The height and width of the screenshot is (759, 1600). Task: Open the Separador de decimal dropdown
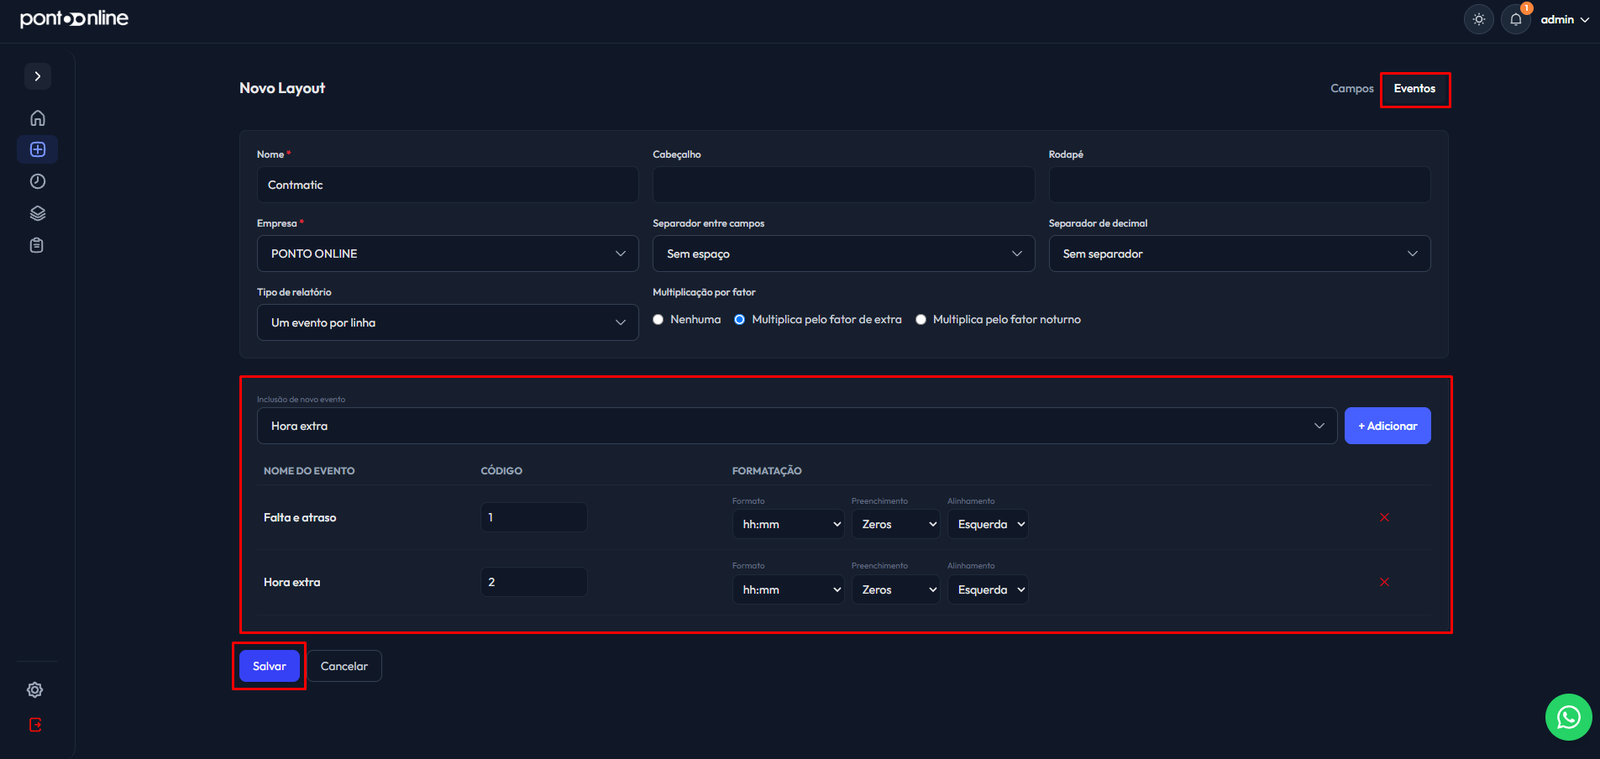pos(1239,254)
